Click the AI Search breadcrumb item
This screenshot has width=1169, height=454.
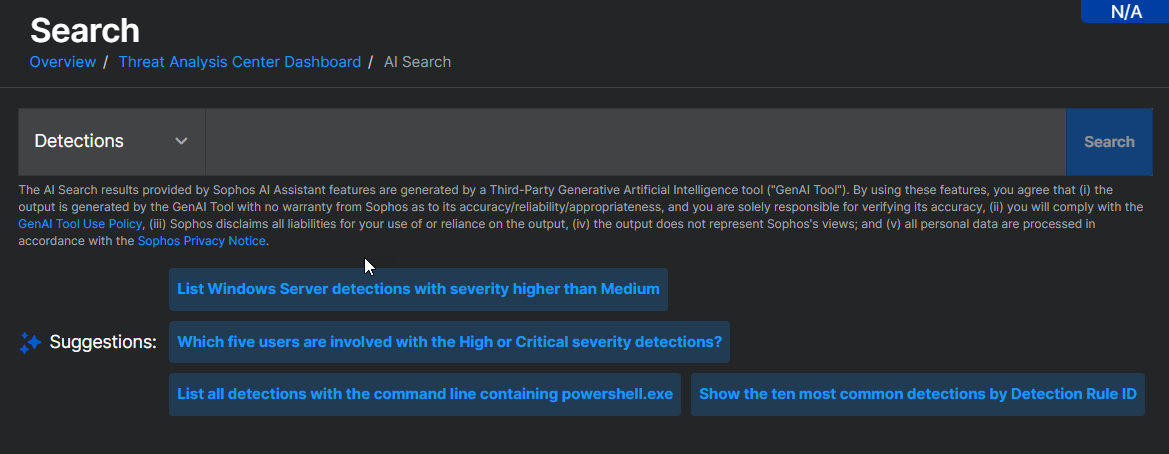tap(417, 62)
